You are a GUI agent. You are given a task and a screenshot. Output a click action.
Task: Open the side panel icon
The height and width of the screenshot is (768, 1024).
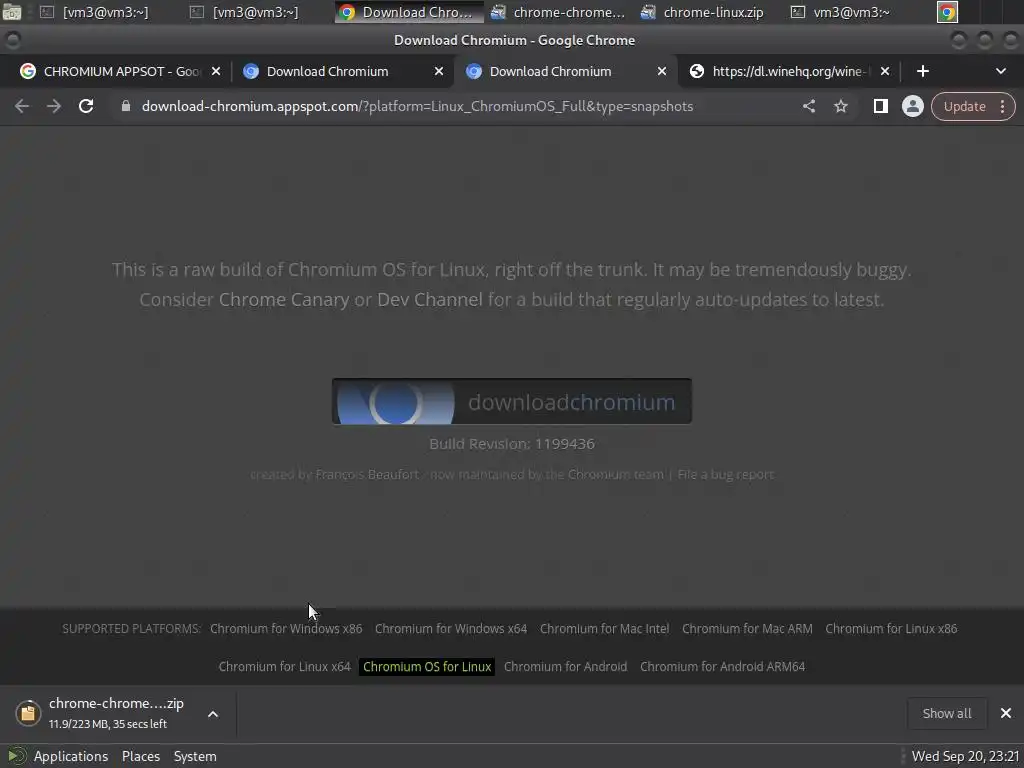click(x=880, y=106)
